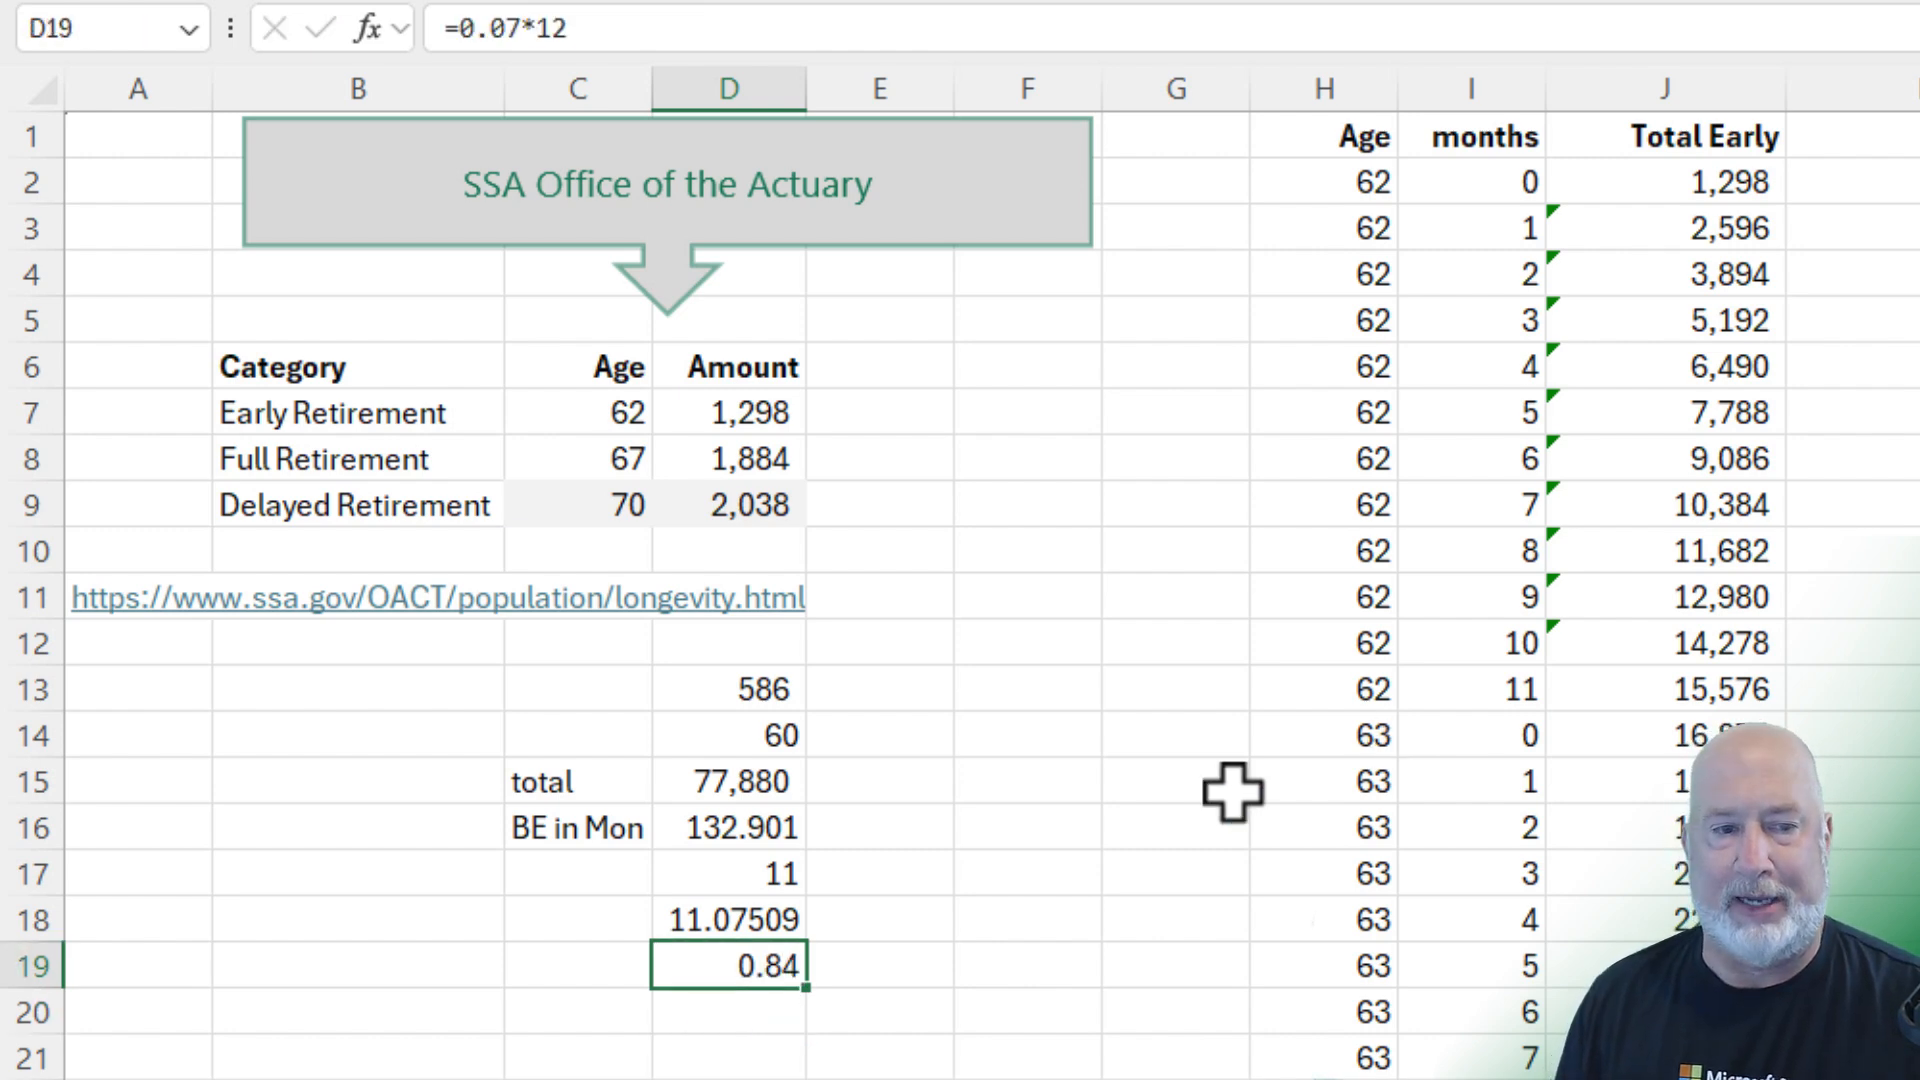Click the down arrow shape below SSA banner

coord(667,280)
